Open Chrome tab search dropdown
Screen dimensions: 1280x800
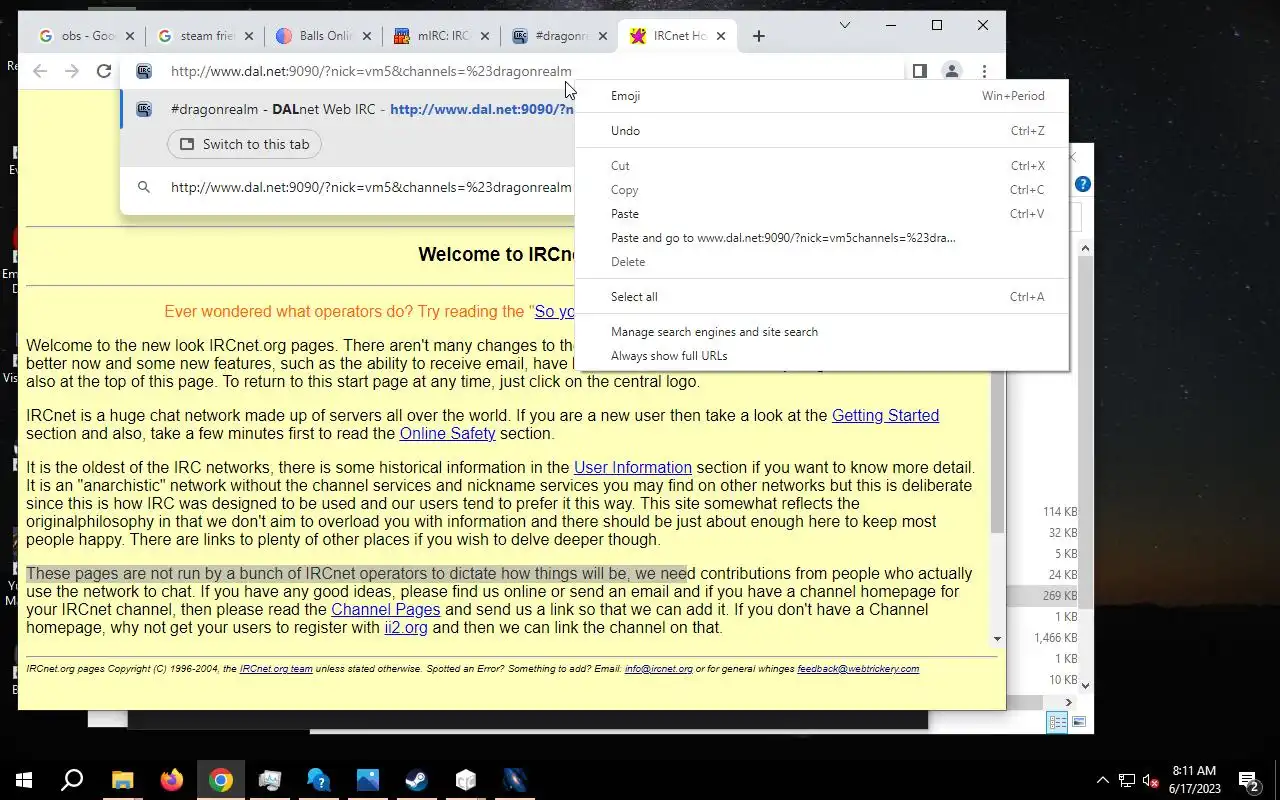point(844,25)
